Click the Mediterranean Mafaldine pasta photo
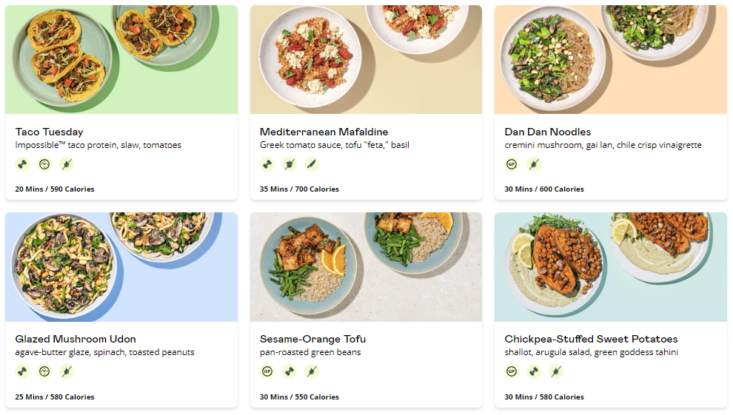The width and height of the screenshot is (733, 415). [x=365, y=58]
